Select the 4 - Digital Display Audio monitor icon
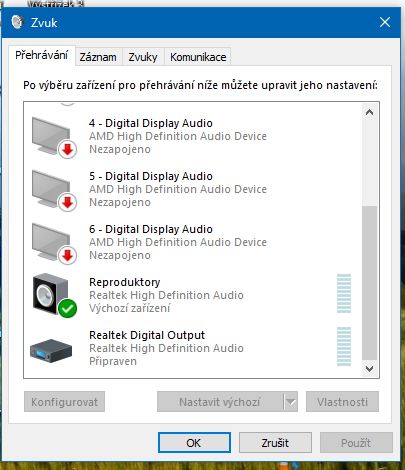The width and height of the screenshot is (405, 470). (x=54, y=137)
